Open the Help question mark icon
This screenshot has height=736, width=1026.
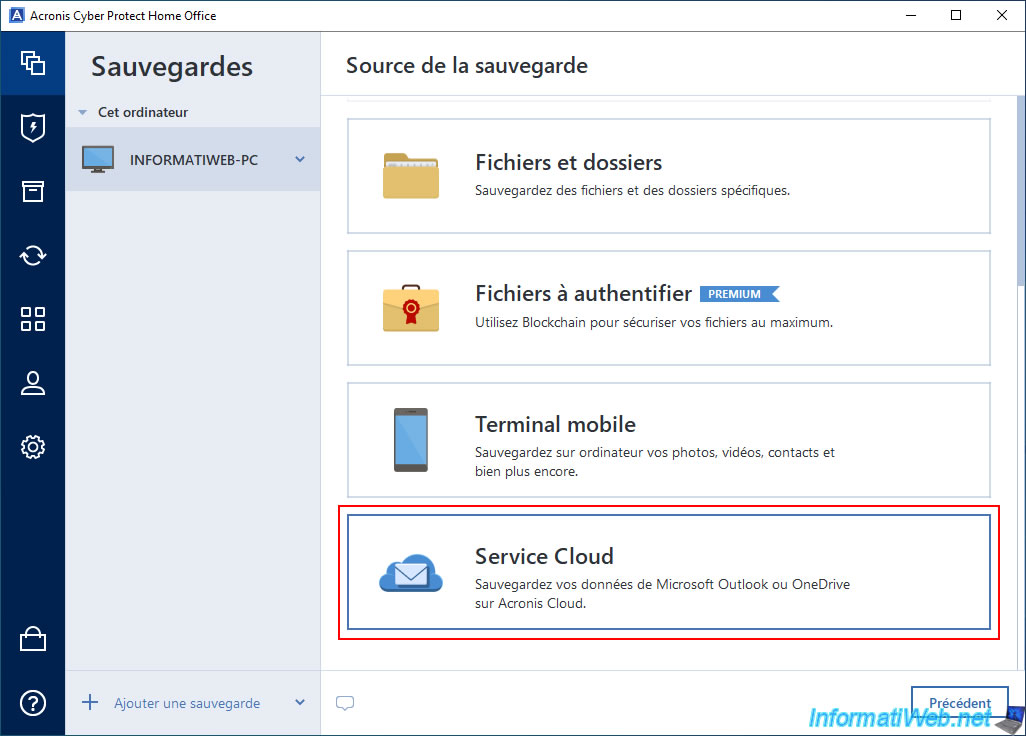coord(33,703)
